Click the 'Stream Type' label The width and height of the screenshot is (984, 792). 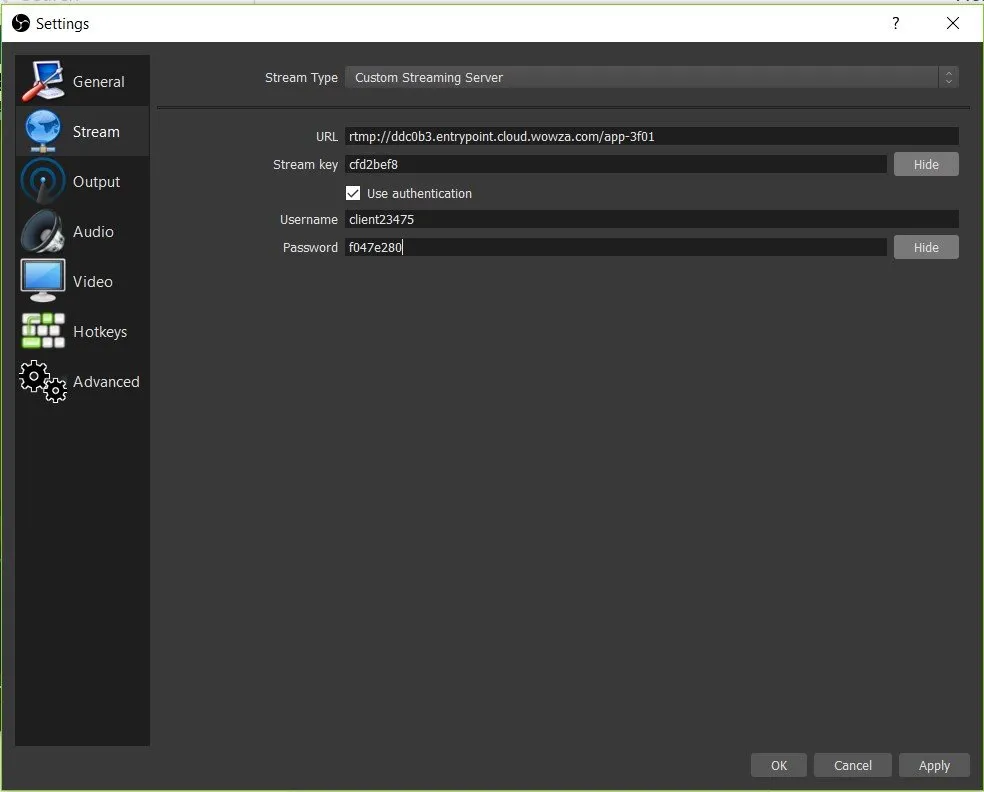(301, 78)
